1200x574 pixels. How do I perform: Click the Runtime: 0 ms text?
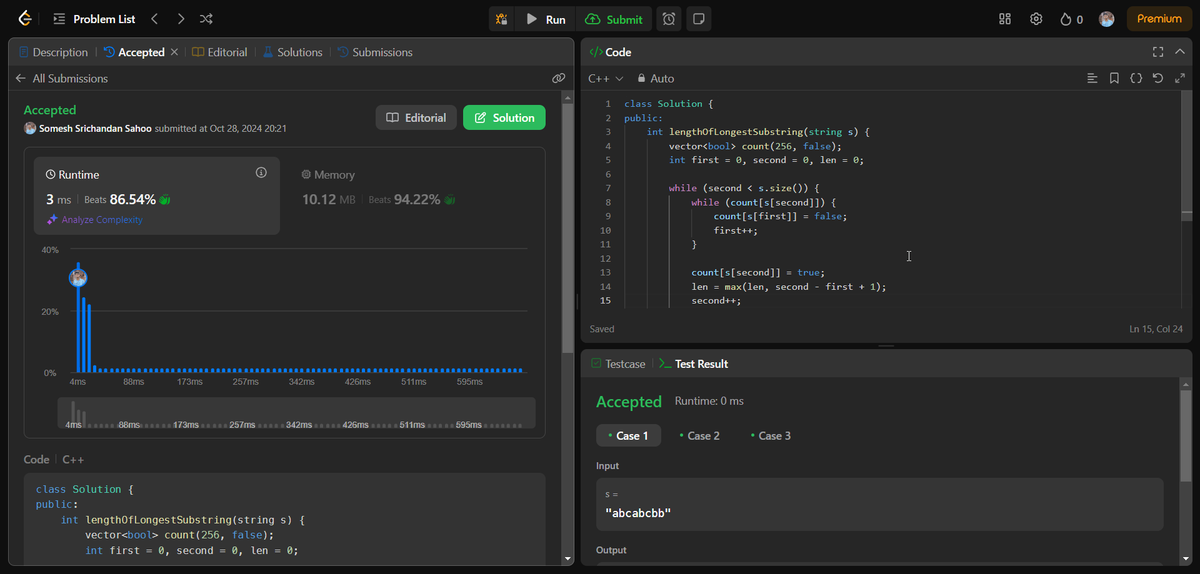[709, 401]
